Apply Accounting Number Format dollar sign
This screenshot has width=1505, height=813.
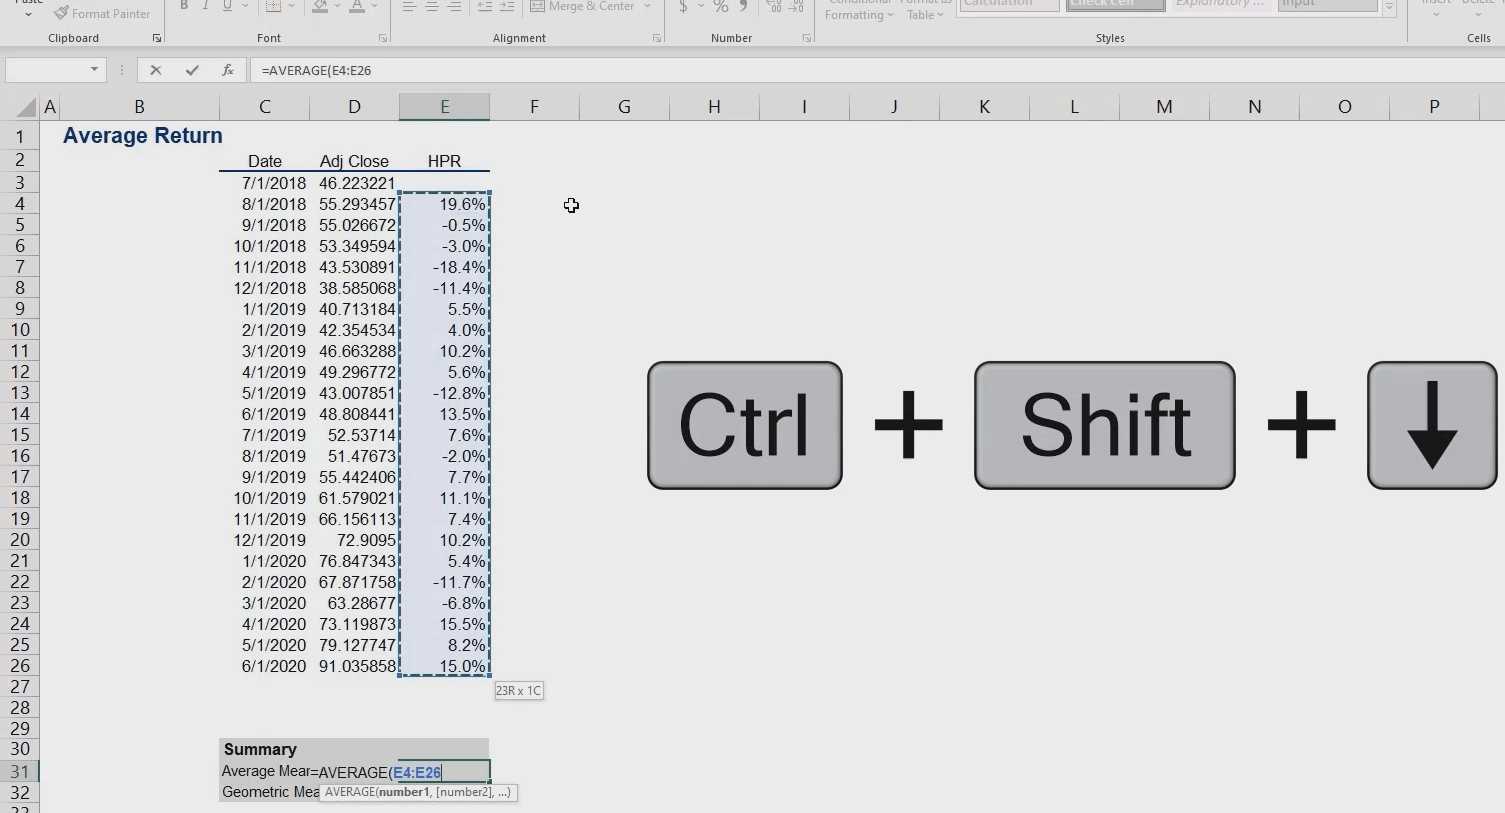point(683,6)
